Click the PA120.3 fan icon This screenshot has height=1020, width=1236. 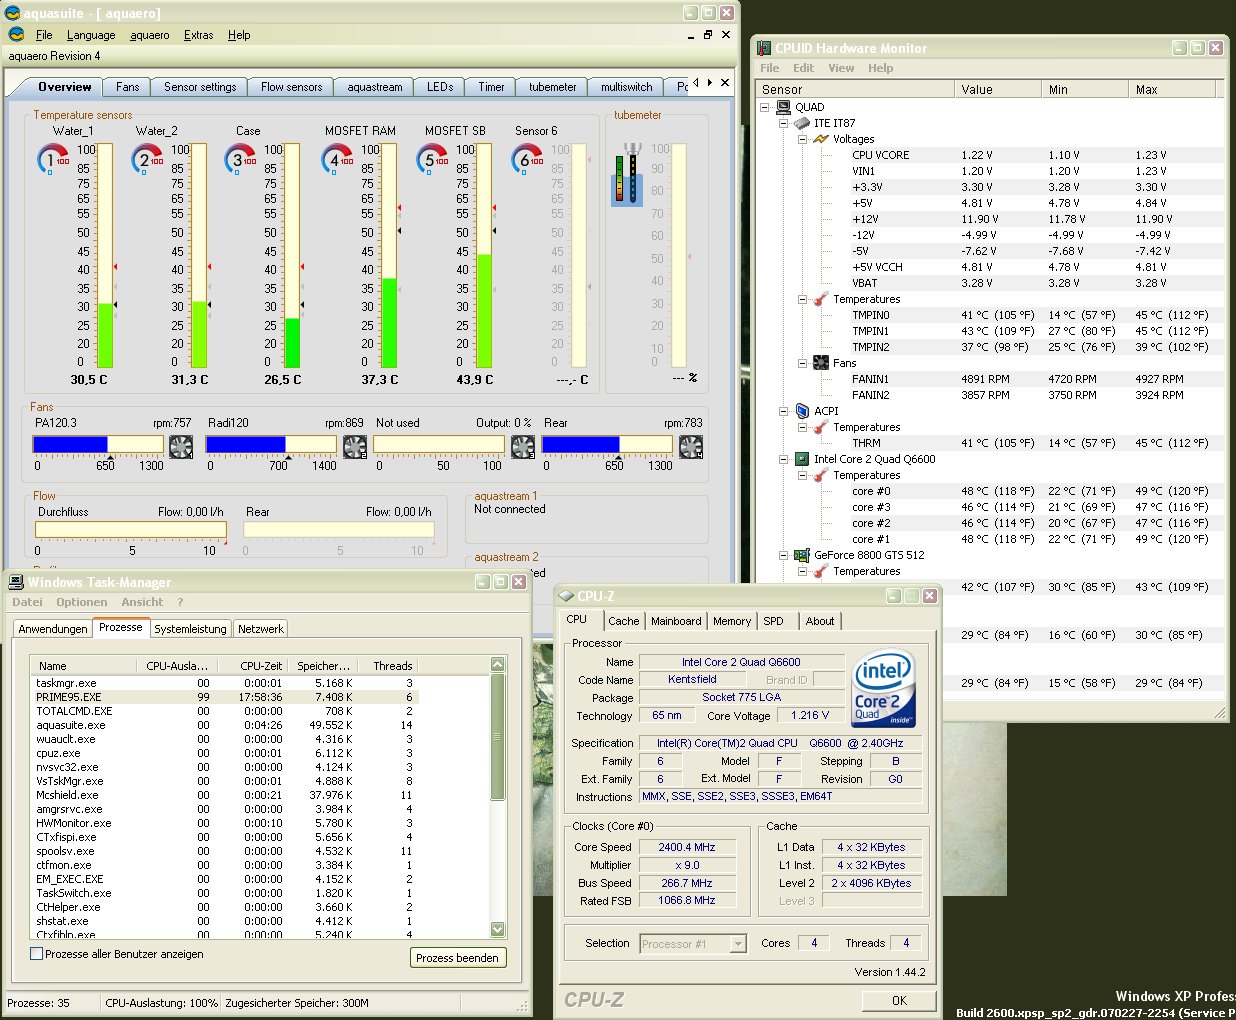point(181,447)
